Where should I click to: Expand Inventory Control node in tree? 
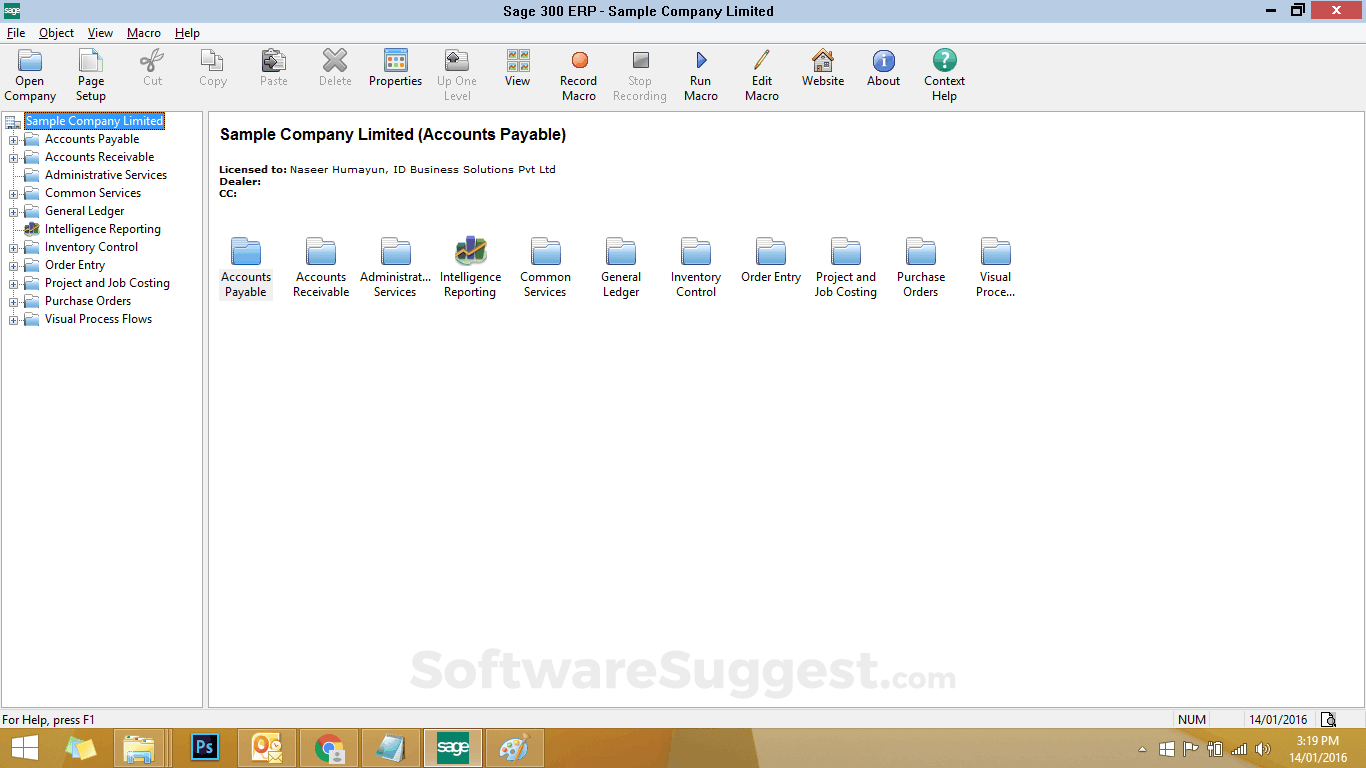(14, 247)
